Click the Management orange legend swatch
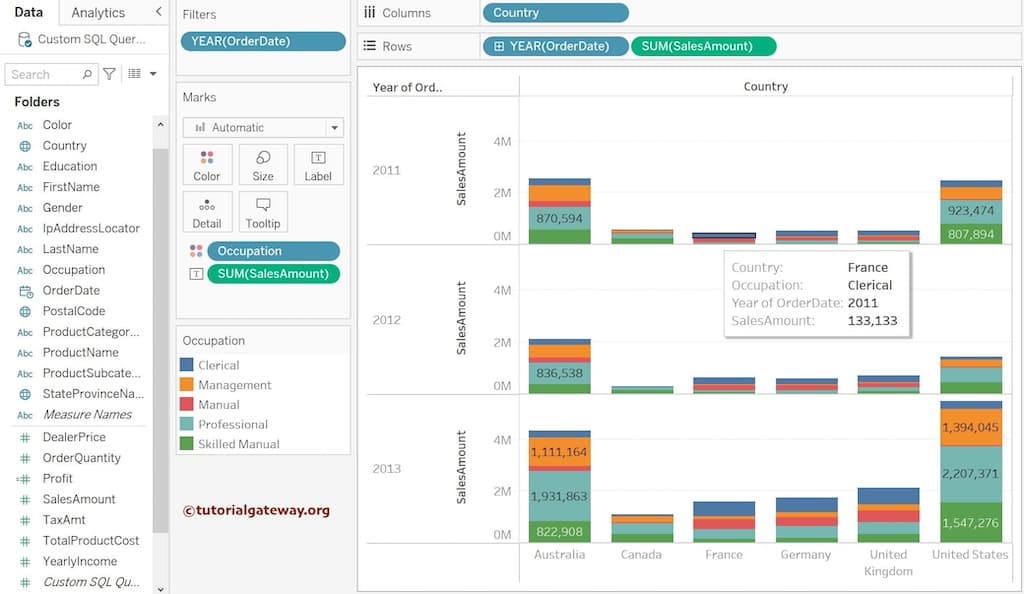The width and height of the screenshot is (1024, 594). click(x=187, y=384)
